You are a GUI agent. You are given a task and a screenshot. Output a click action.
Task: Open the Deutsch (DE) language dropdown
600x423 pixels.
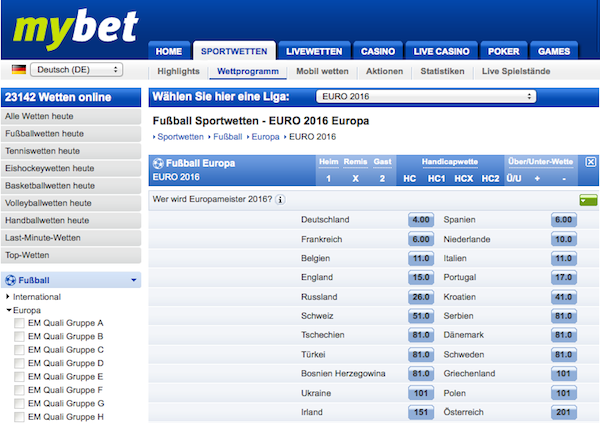click(x=77, y=70)
